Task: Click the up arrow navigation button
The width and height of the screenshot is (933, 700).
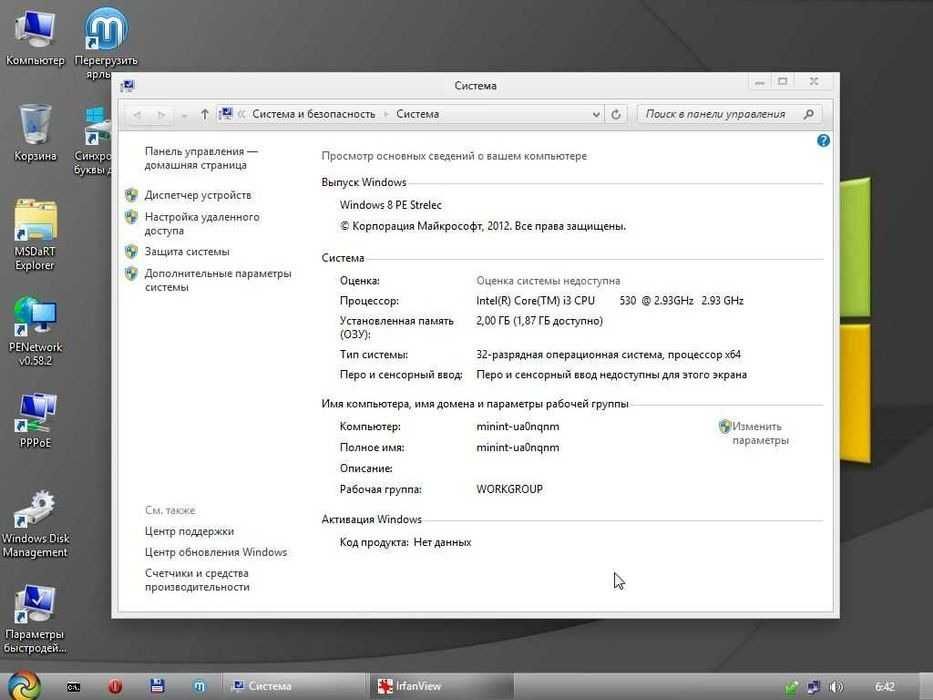Action: click(x=204, y=114)
